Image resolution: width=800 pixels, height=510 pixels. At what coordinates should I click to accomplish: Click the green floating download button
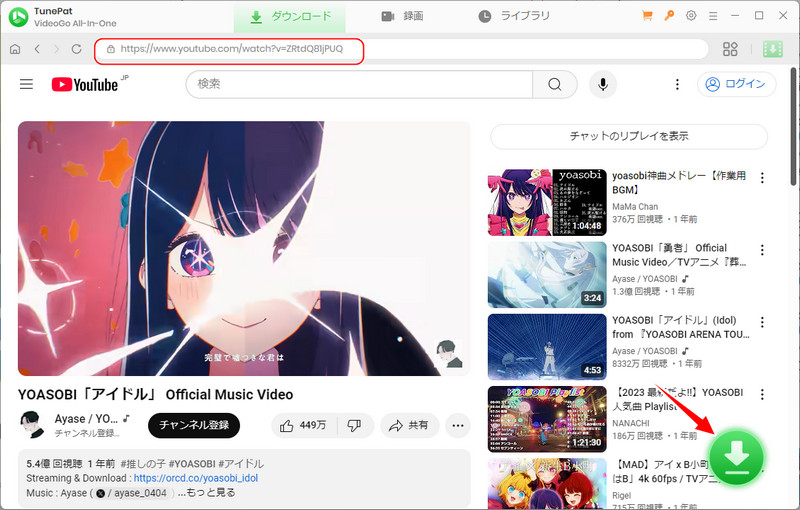pos(736,457)
